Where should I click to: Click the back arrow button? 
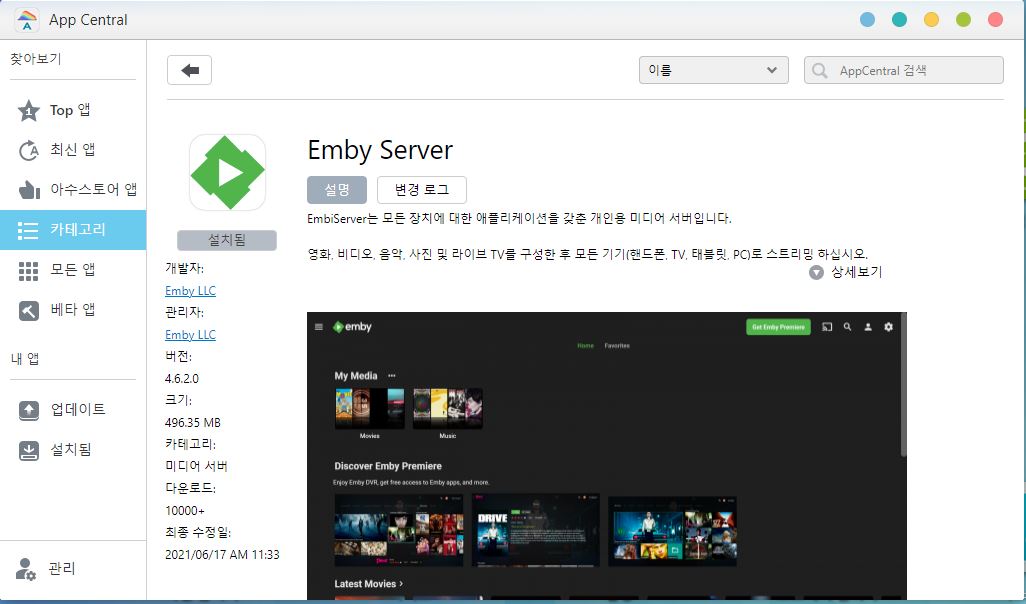(x=189, y=70)
